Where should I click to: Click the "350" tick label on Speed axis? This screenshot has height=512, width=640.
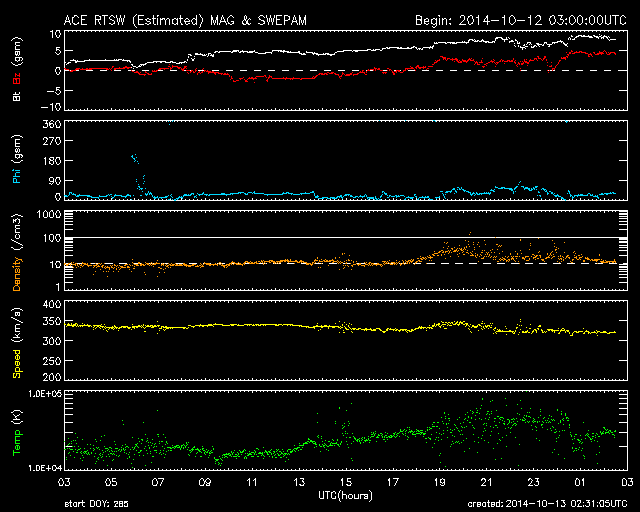pyautogui.click(x=51, y=321)
